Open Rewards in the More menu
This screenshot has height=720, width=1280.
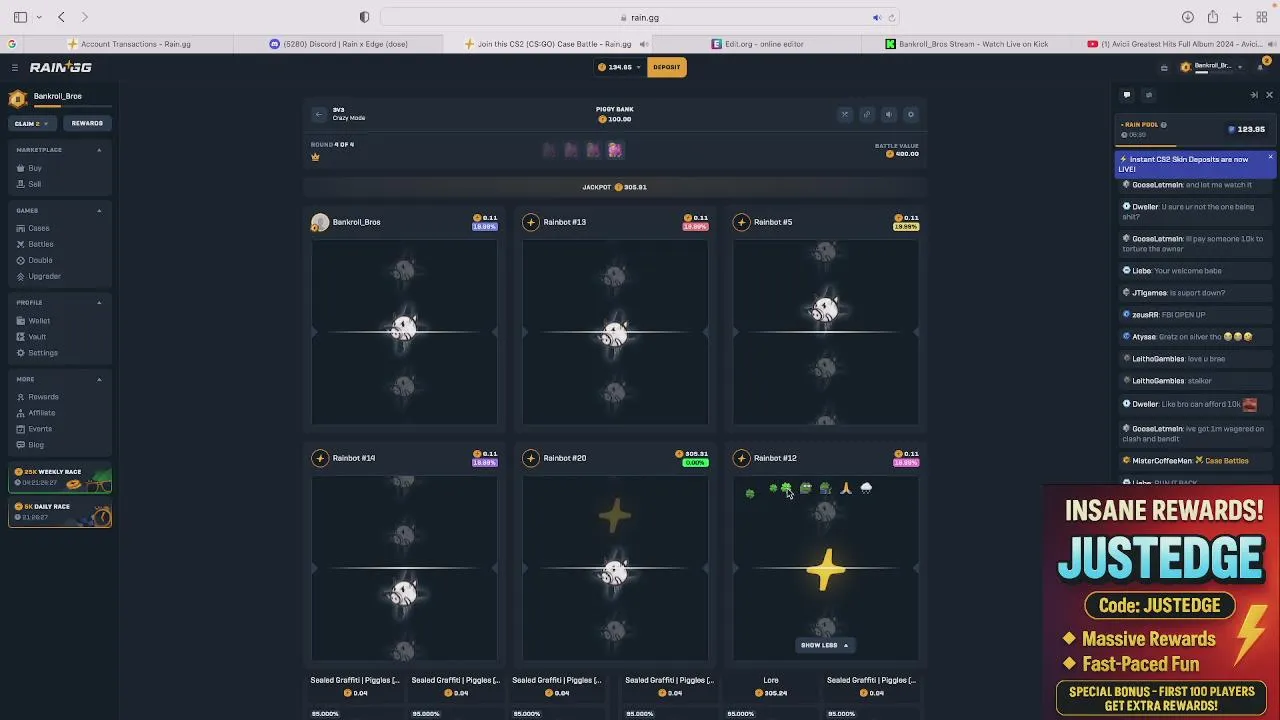37,397
